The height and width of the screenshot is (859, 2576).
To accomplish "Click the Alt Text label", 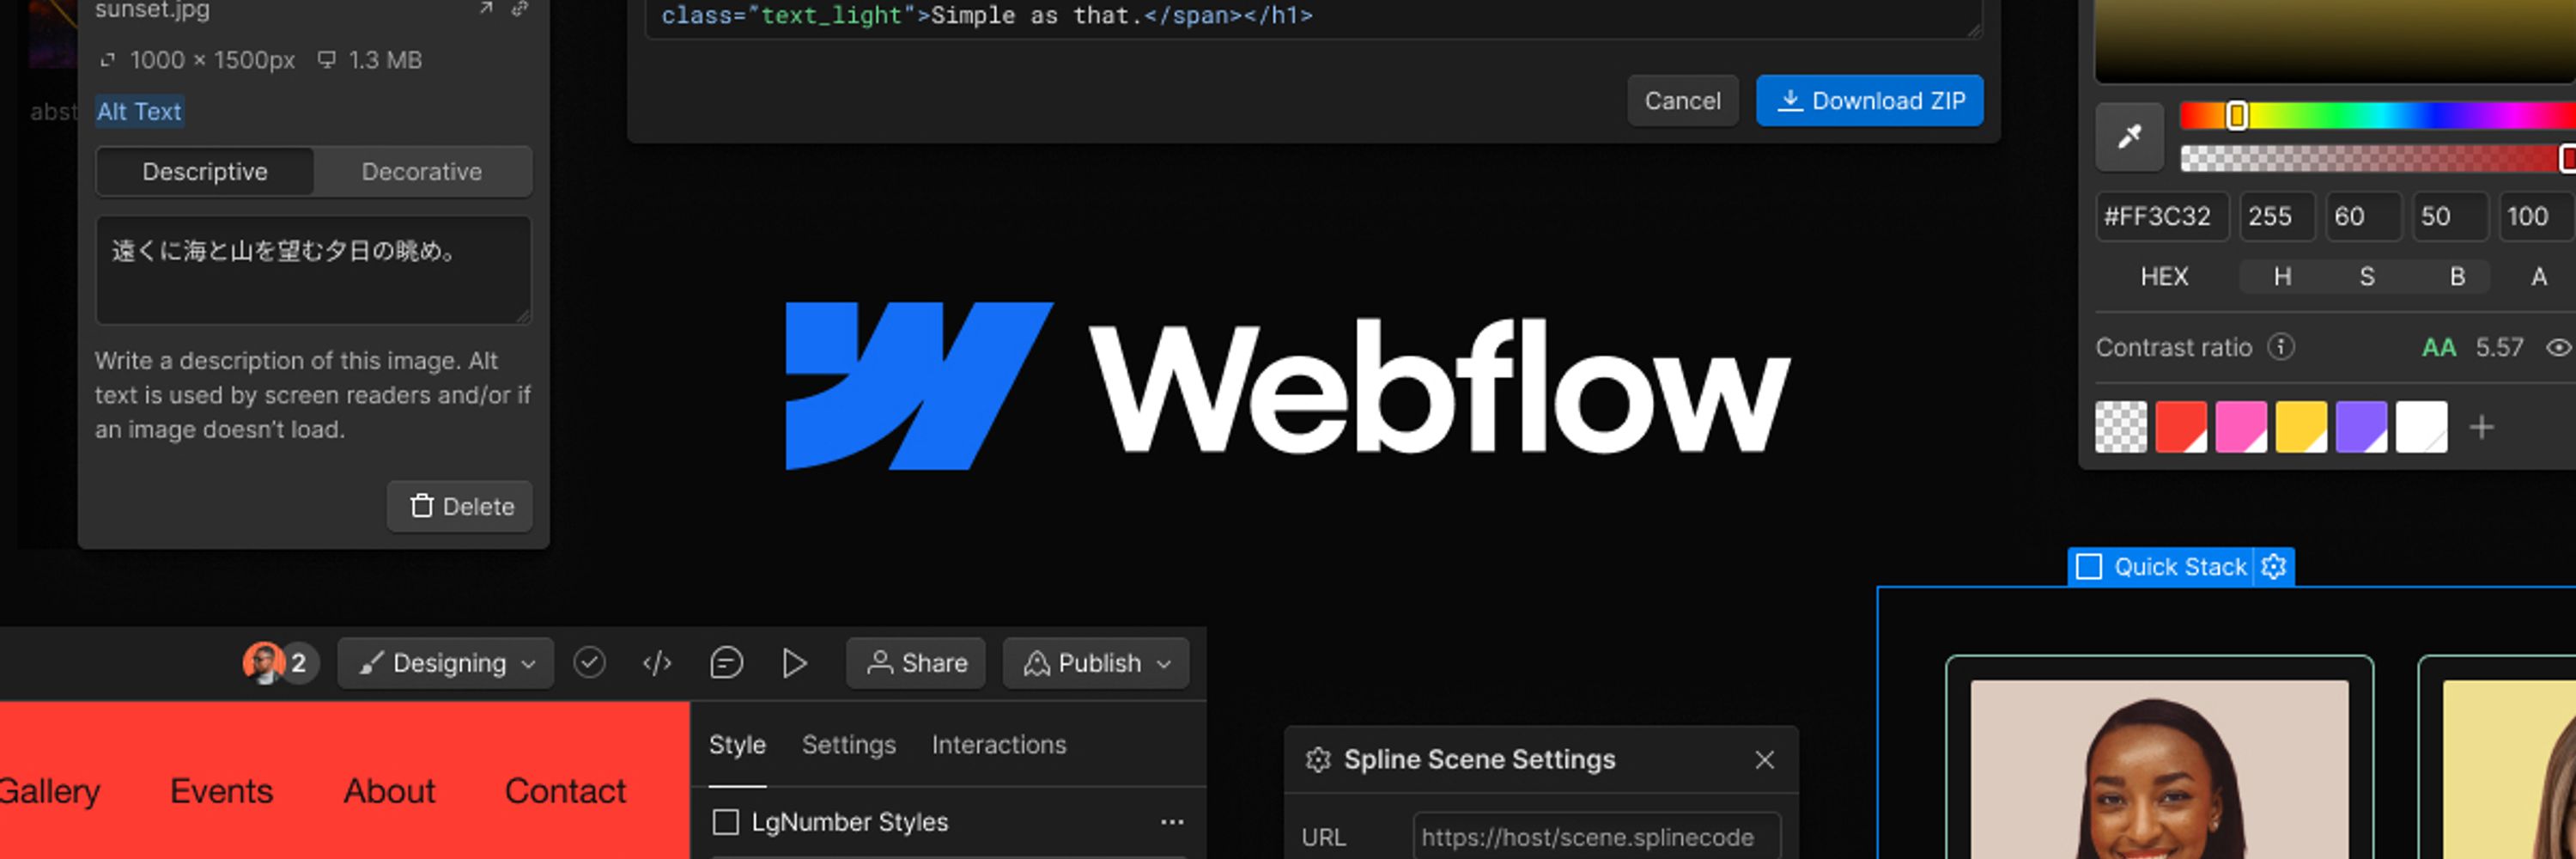I will click(139, 111).
